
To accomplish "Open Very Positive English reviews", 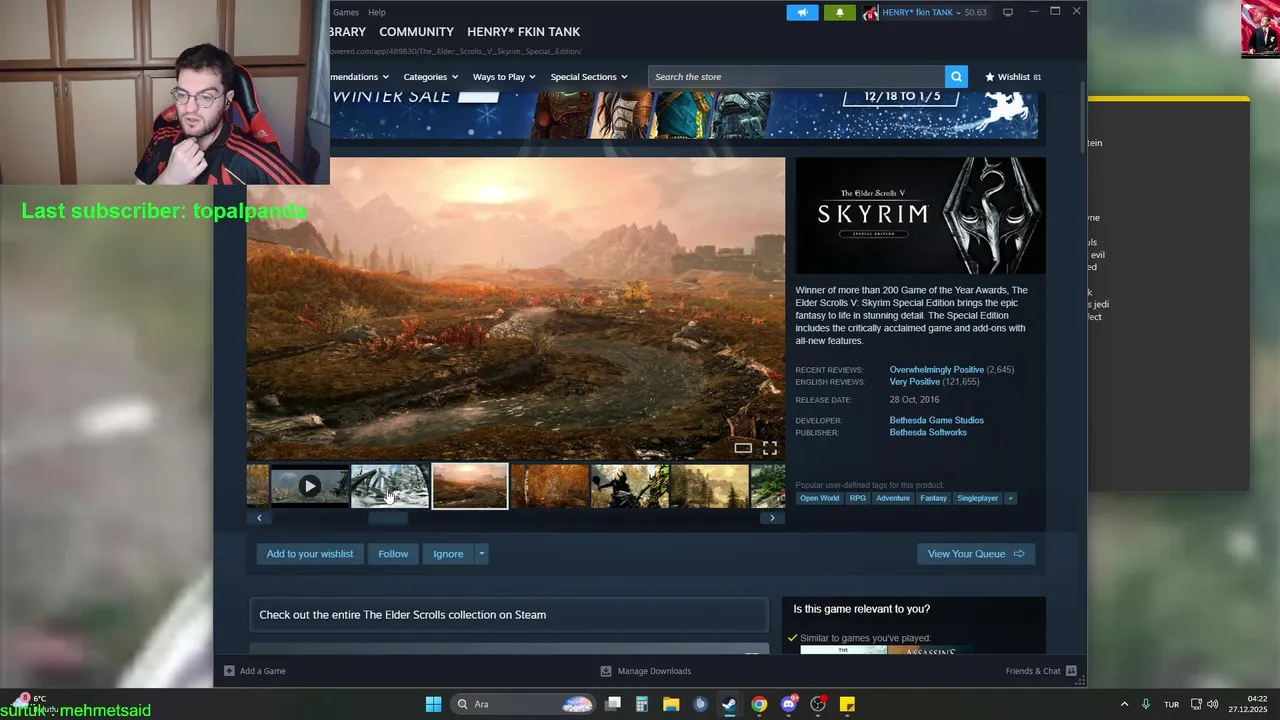I will pos(915,382).
